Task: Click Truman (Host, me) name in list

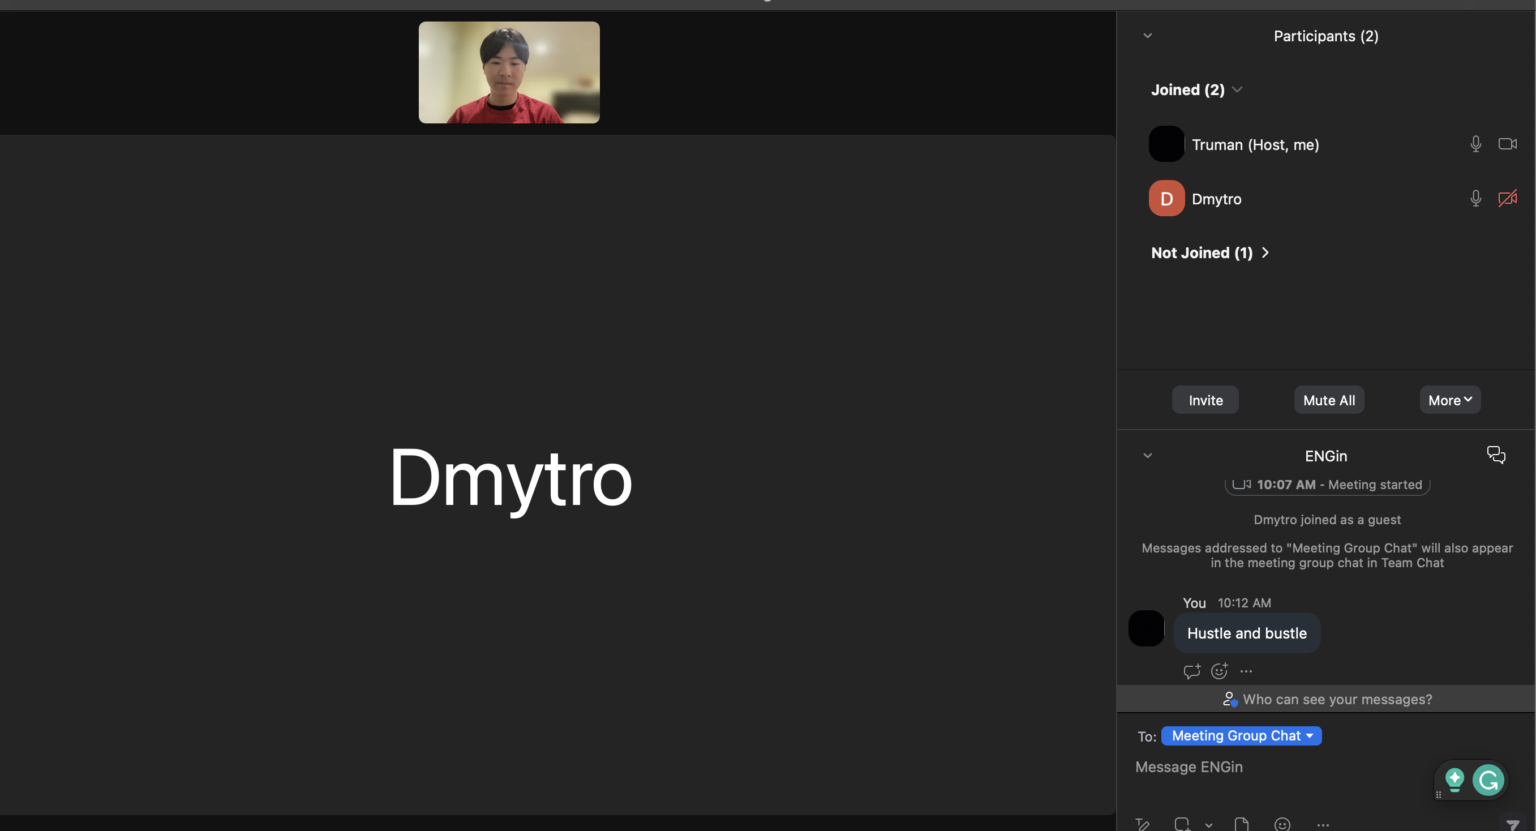Action: point(1255,145)
